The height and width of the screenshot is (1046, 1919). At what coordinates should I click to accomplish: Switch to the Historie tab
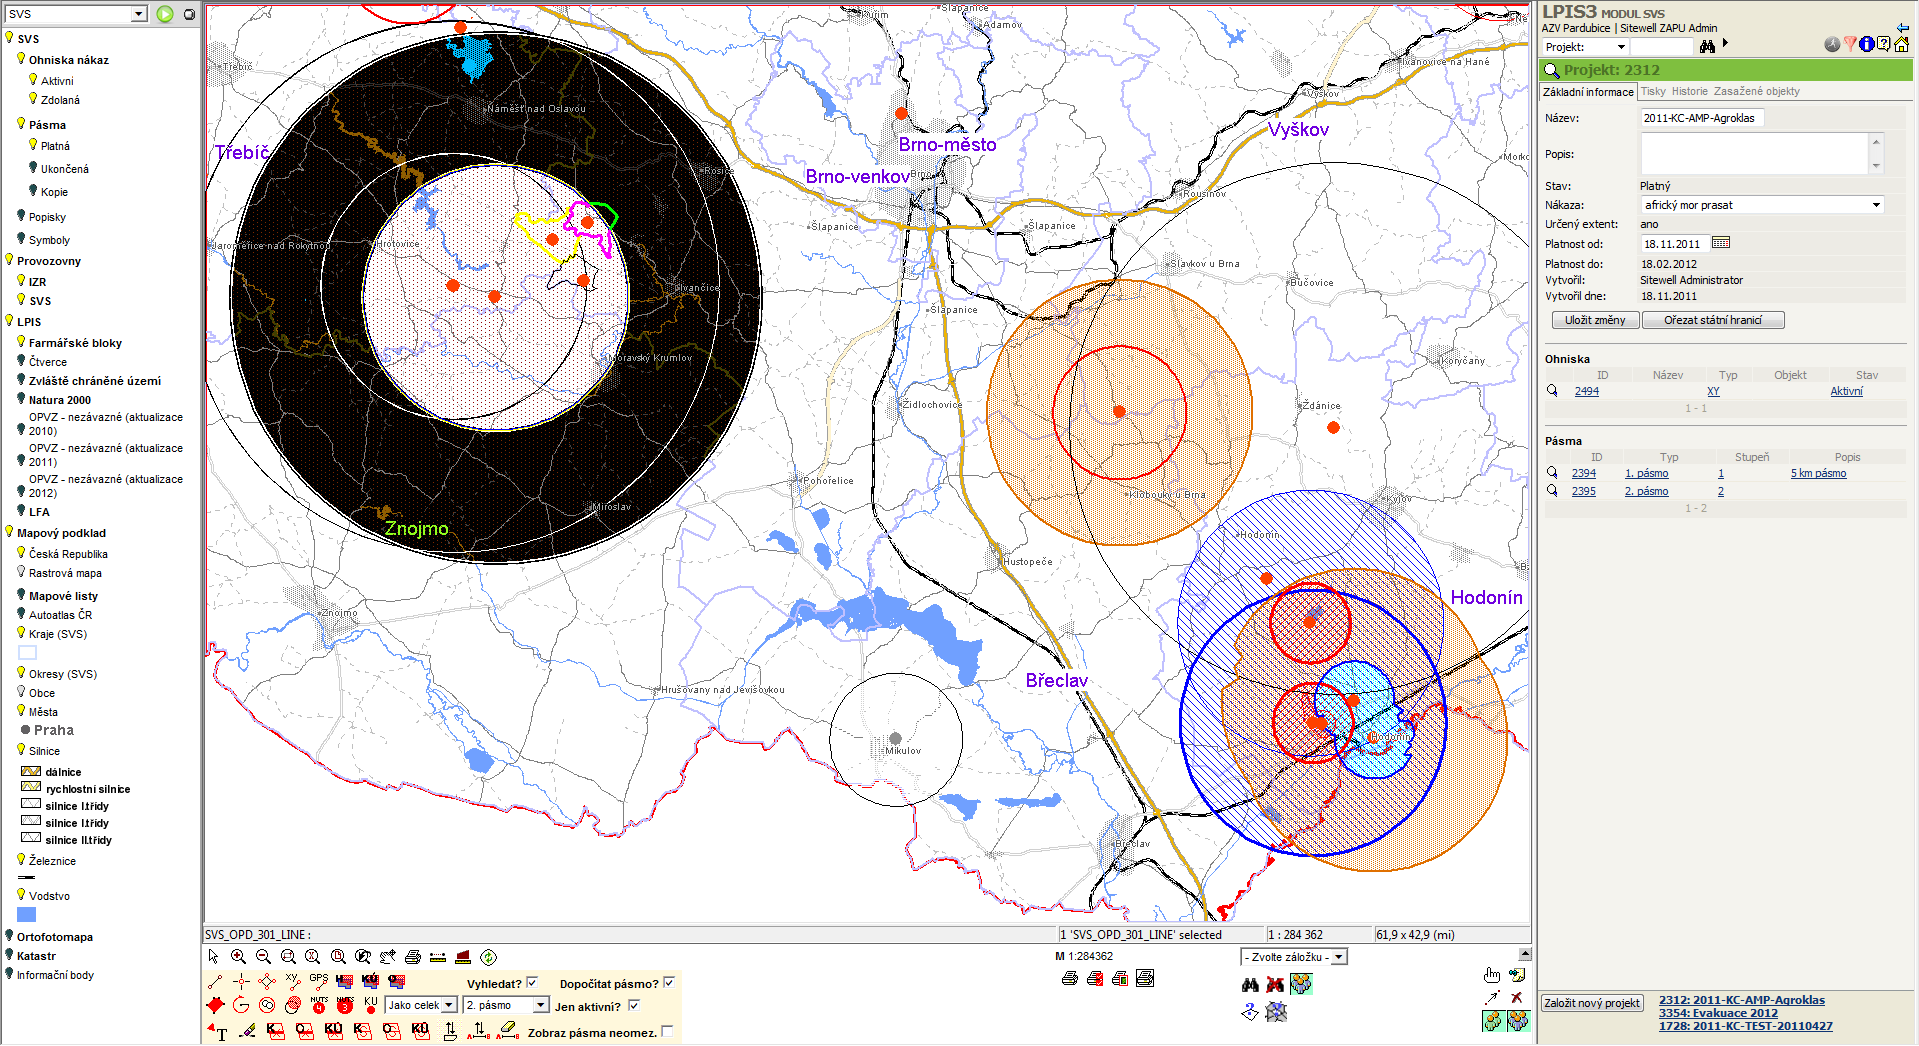(x=1690, y=91)
